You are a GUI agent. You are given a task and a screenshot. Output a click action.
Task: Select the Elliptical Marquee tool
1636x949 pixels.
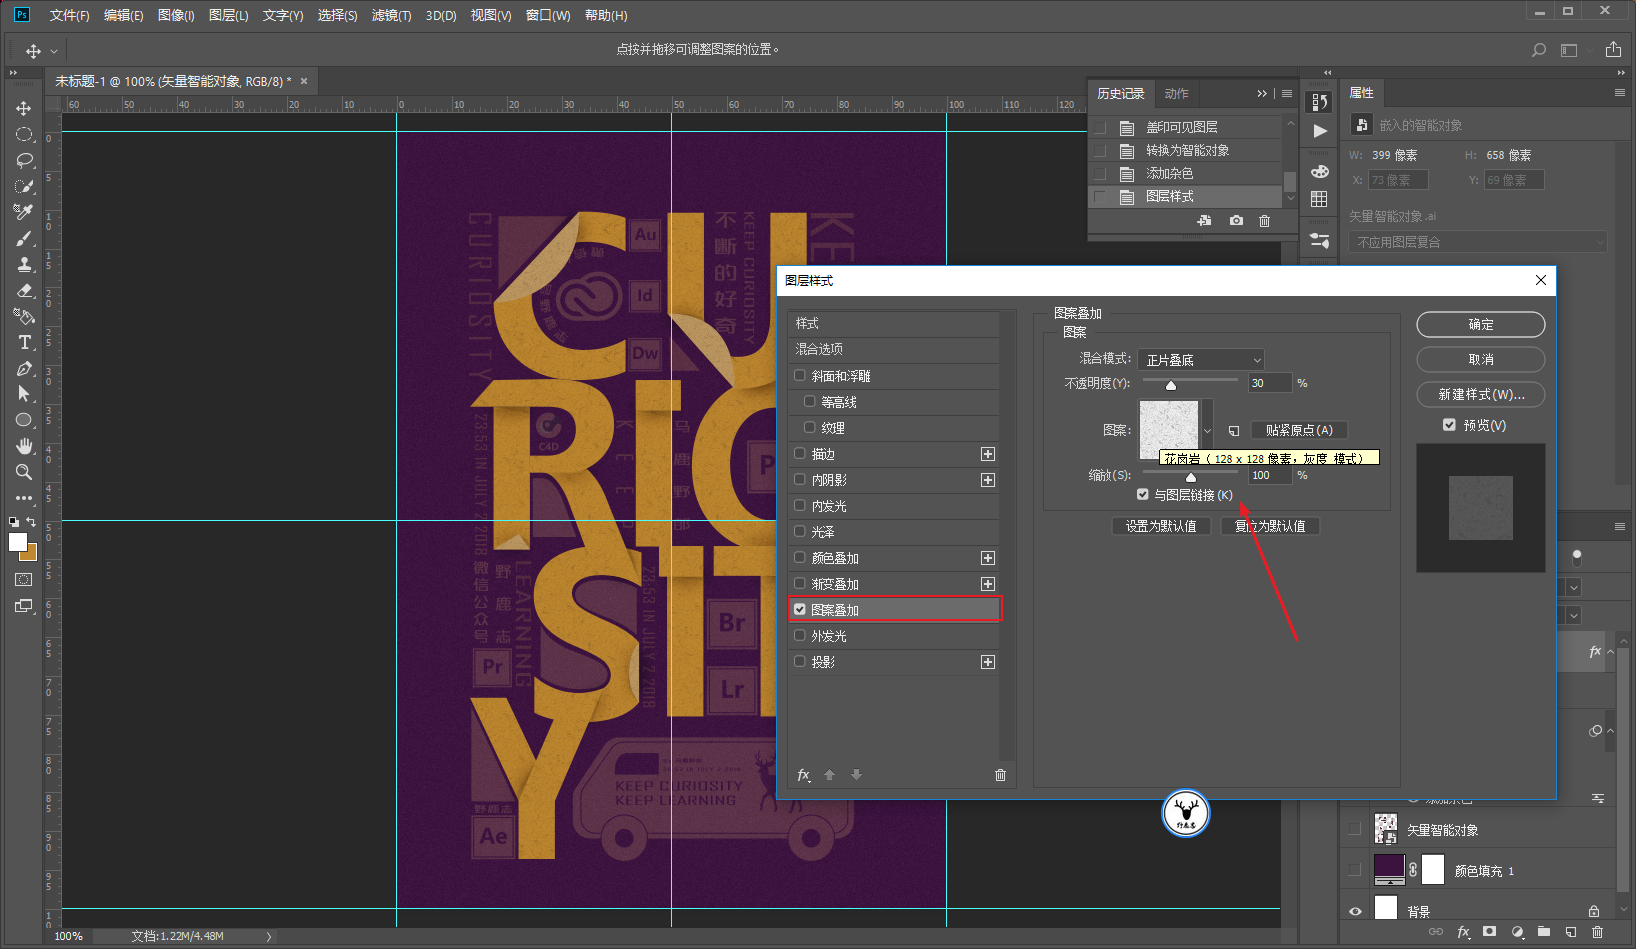click(x=24, y=134)
